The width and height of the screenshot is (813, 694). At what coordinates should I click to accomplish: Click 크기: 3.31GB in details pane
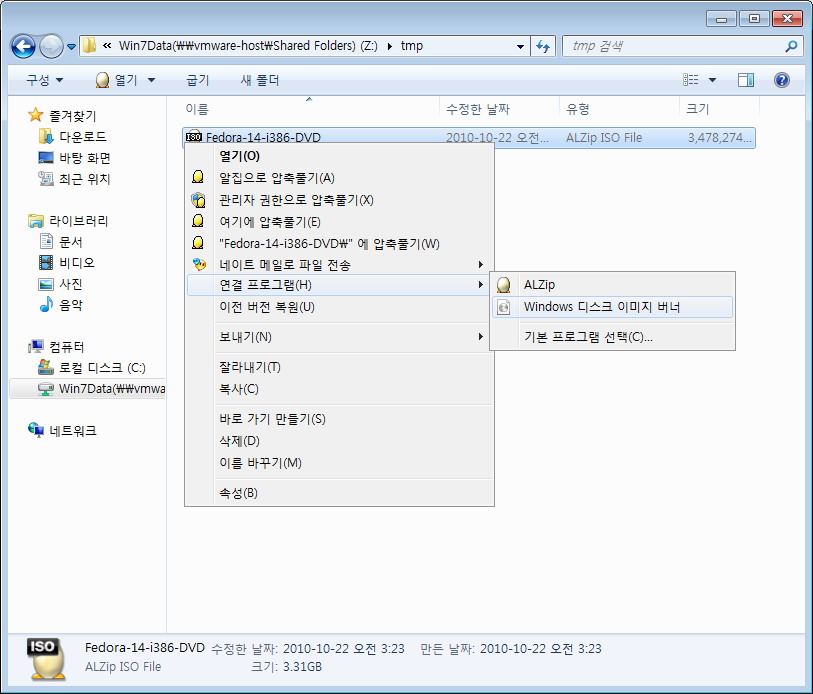pyautogui.click(x=286, y=667)
